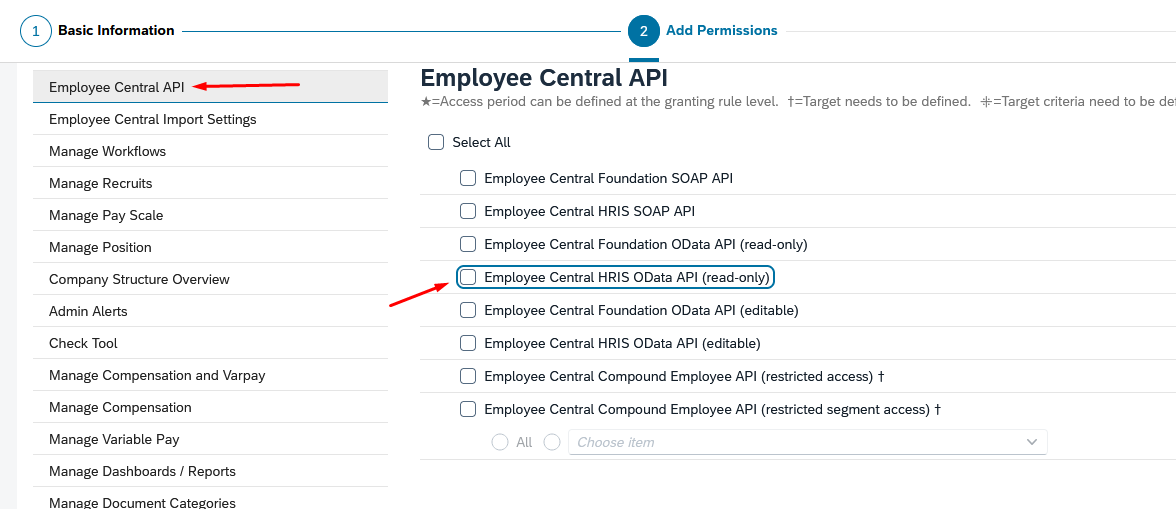The width and height of the screenshot is (1176, 509).
Task: Click the step 2 Add Permissions circle
Action: pyautogui.click(x=644, y=31)
